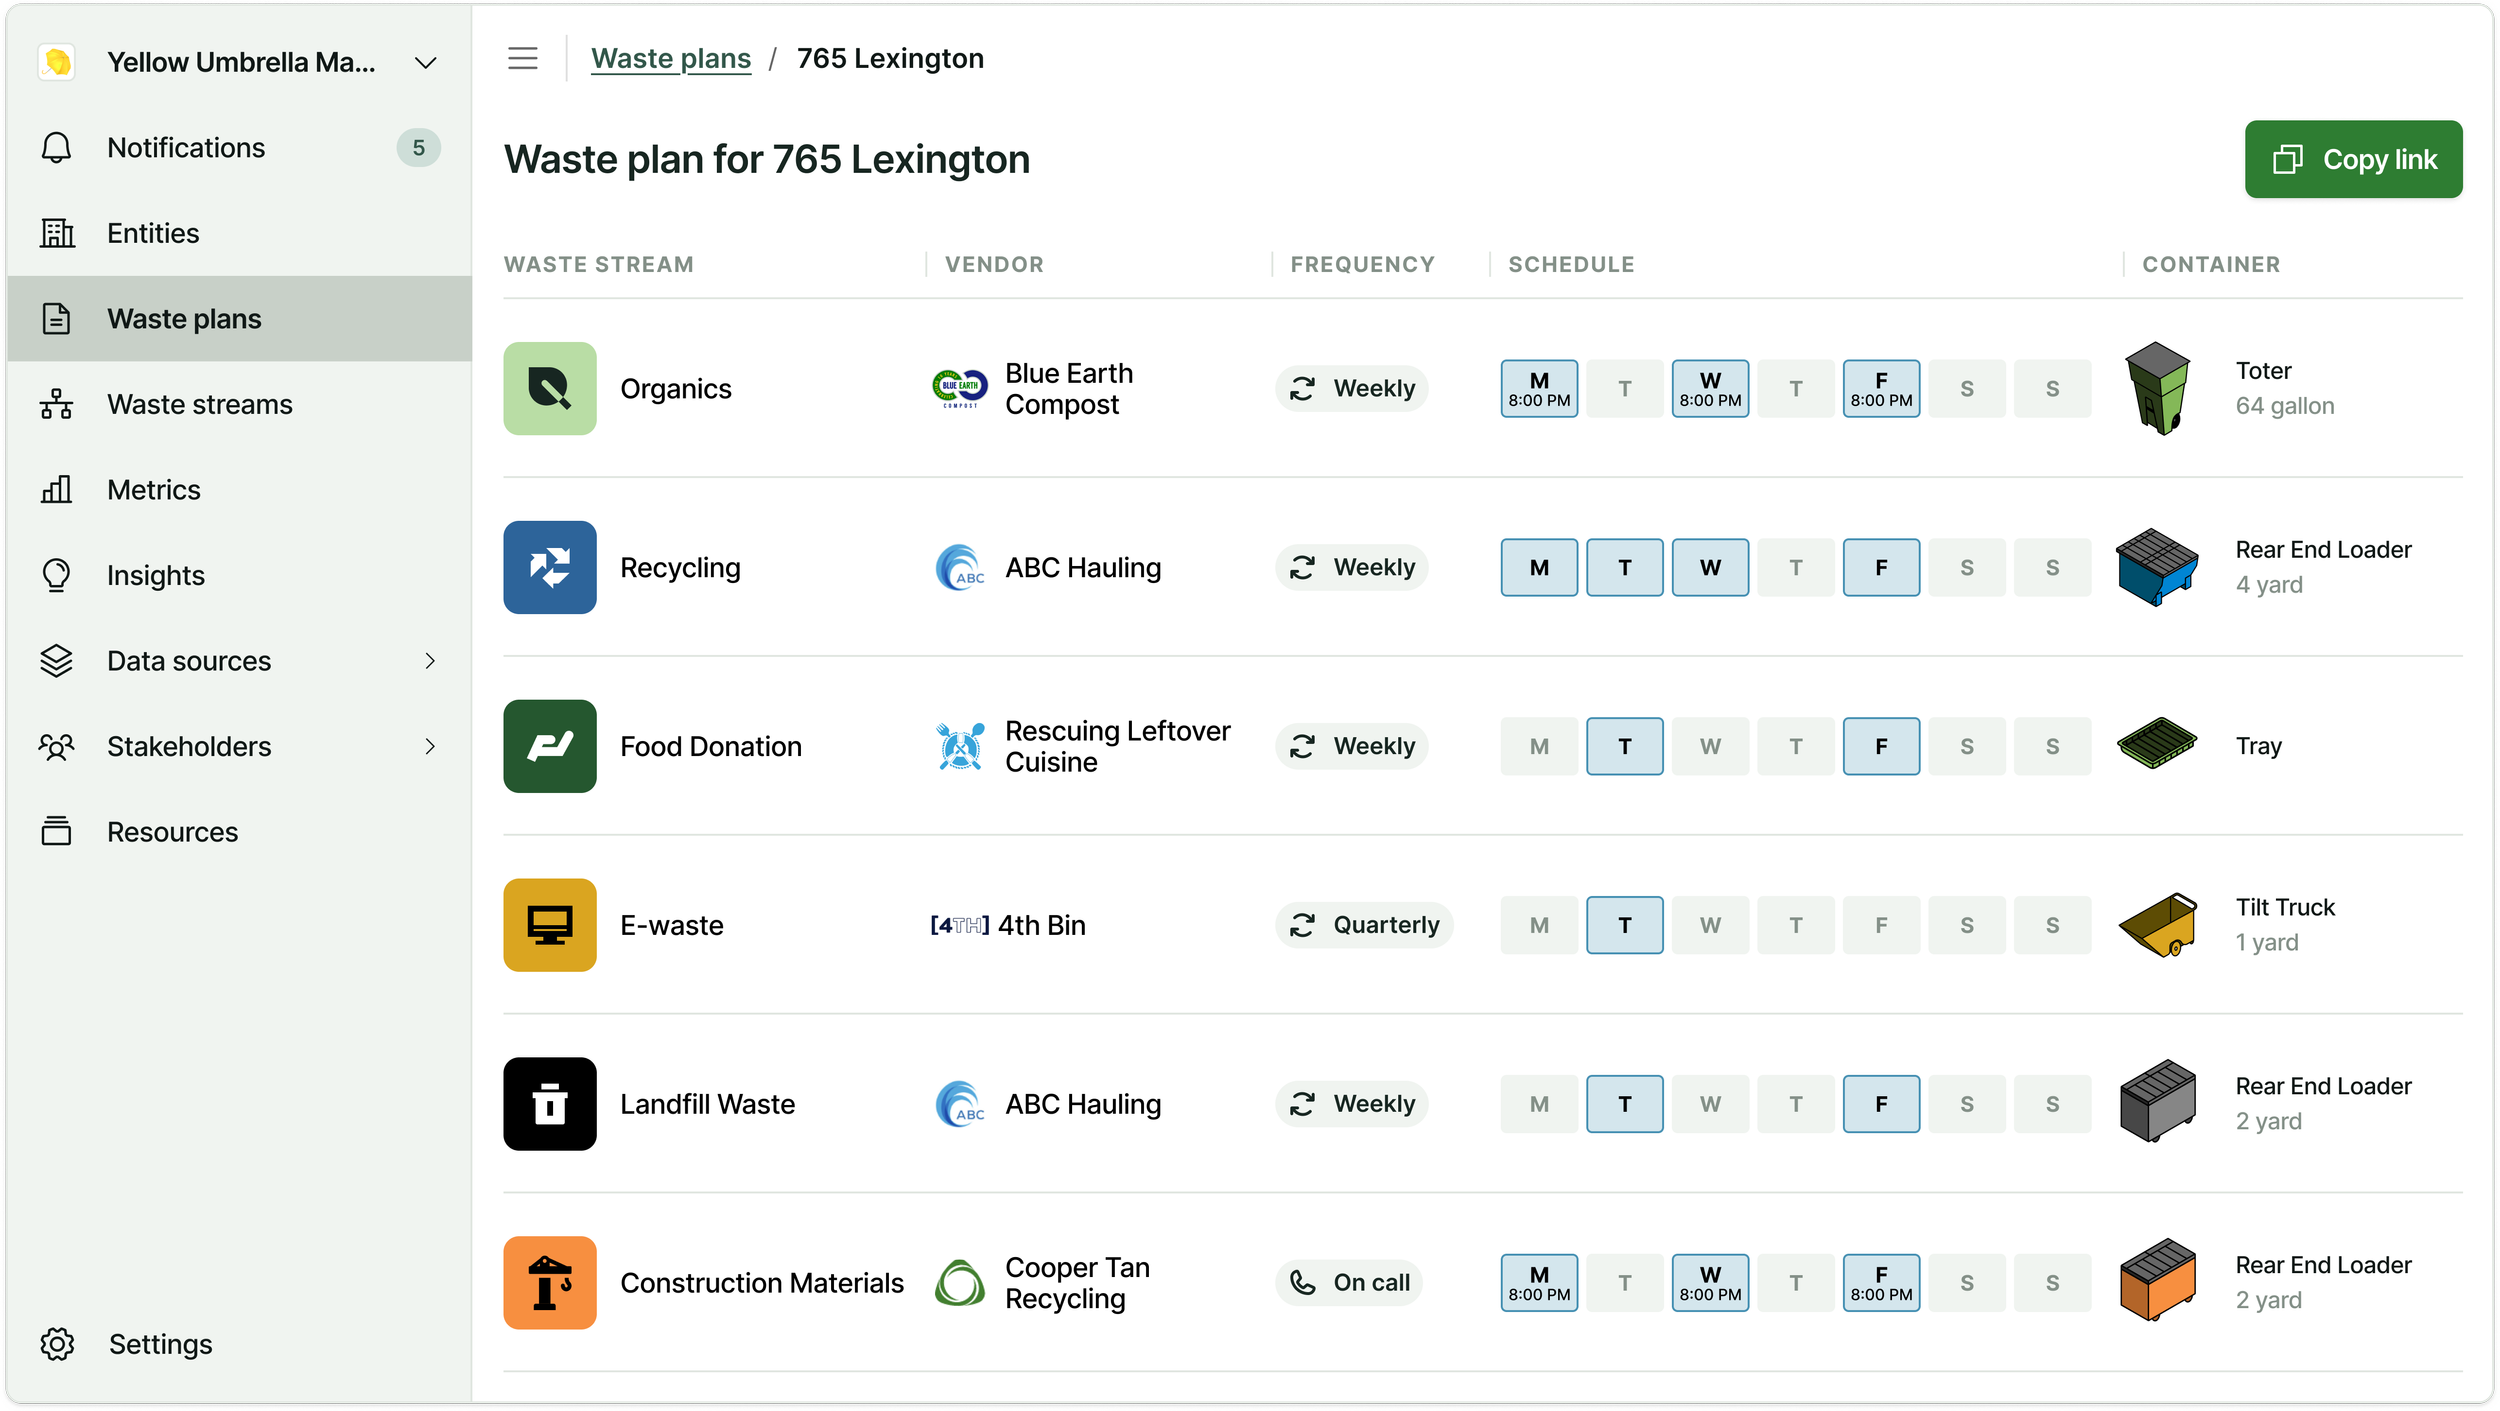Expand the Stakeholders chevron

tap(430, 747)
